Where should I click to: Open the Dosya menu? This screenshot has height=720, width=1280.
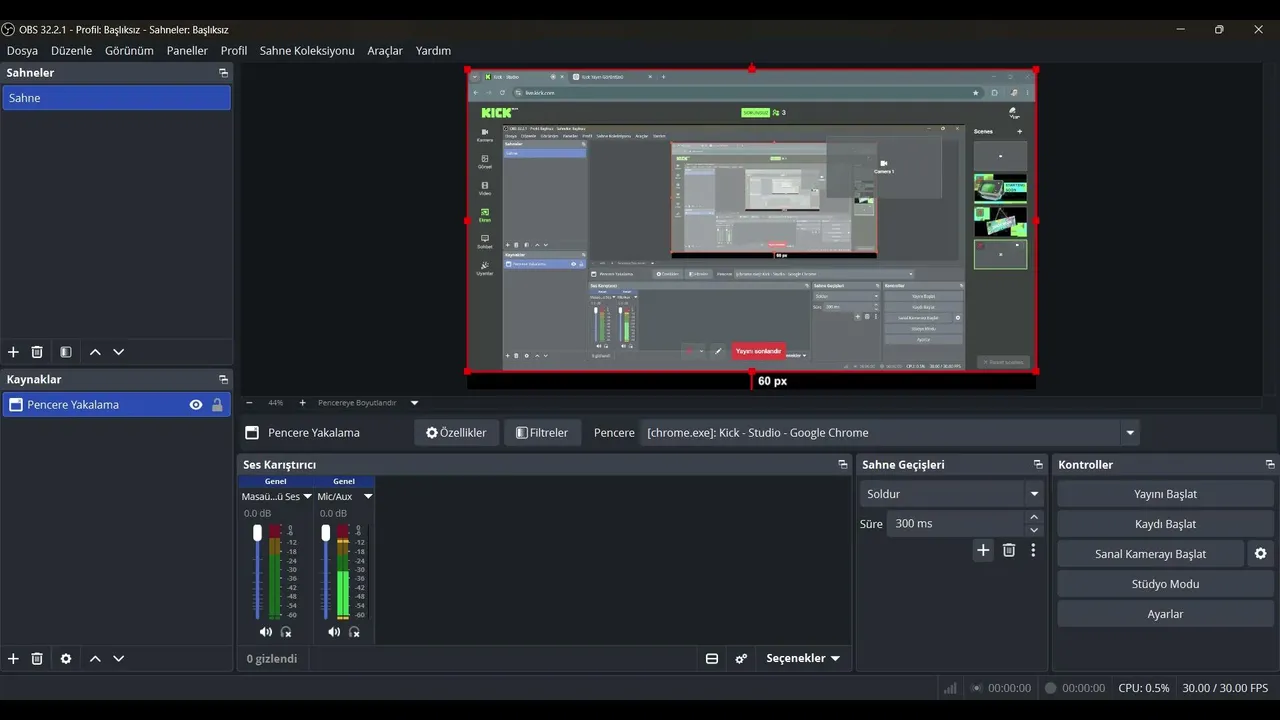click(22, 51)
